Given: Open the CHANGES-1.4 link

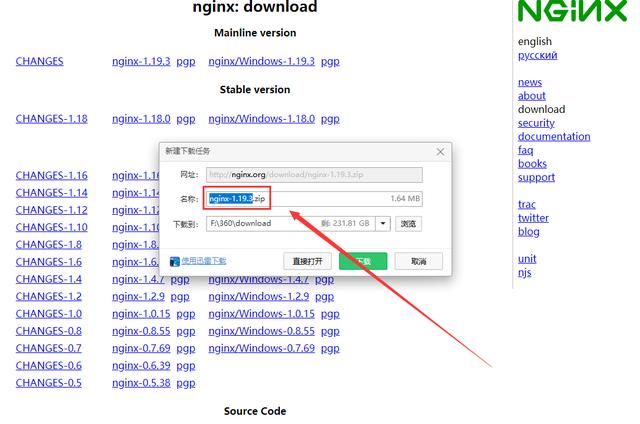Looking at the screenshot, I should tap(49, 279).
